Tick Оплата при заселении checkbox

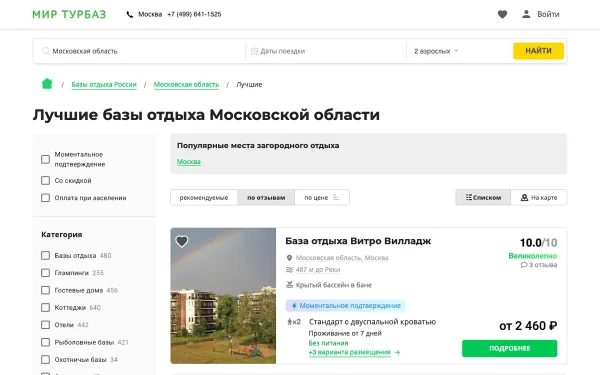[46, 197]
